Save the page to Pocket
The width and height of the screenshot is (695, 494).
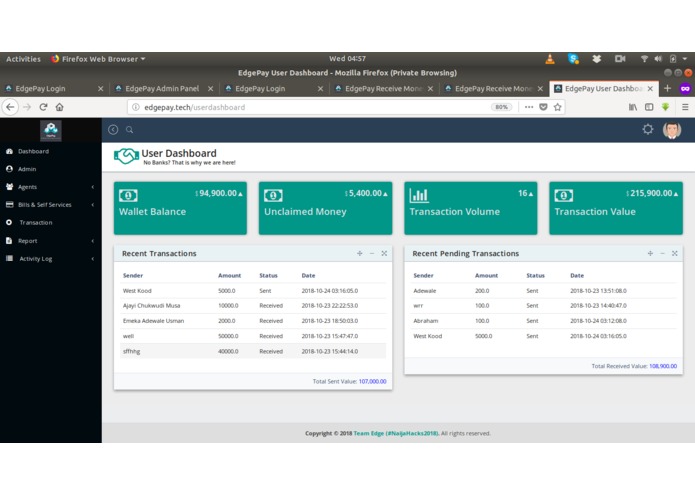pos(543,107)
